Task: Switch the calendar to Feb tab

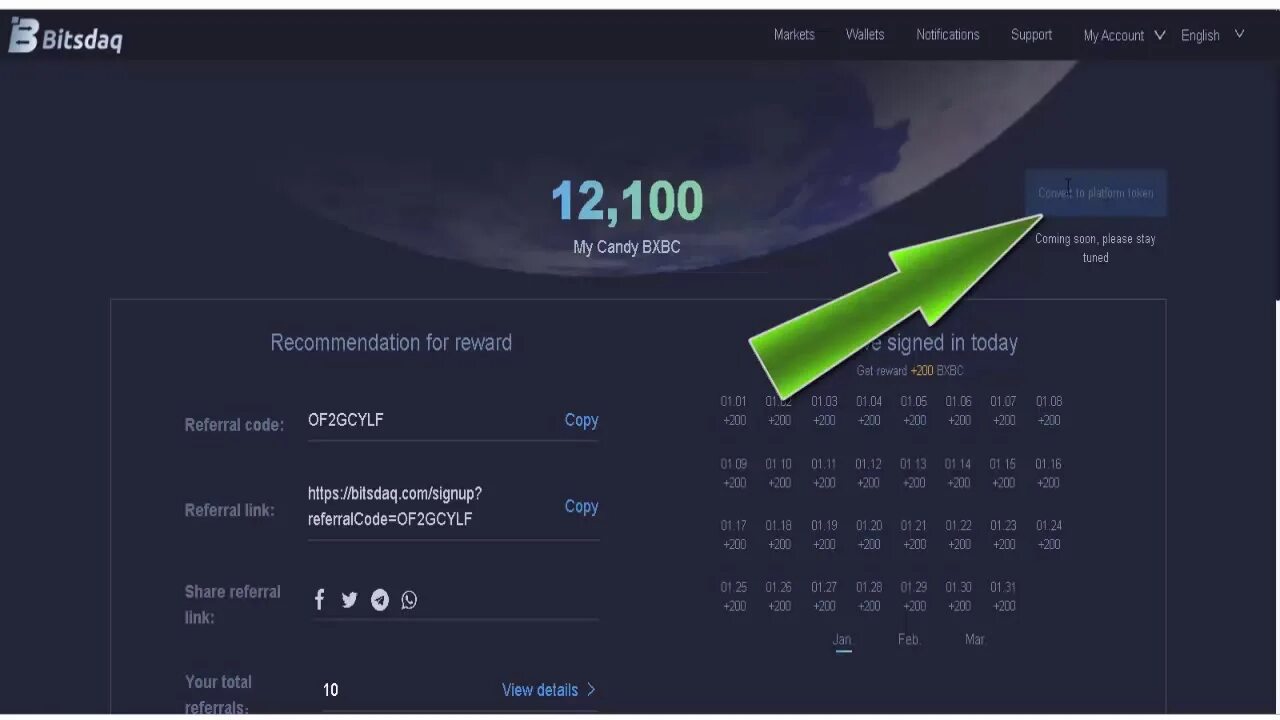Action: [x=909, y=639]
